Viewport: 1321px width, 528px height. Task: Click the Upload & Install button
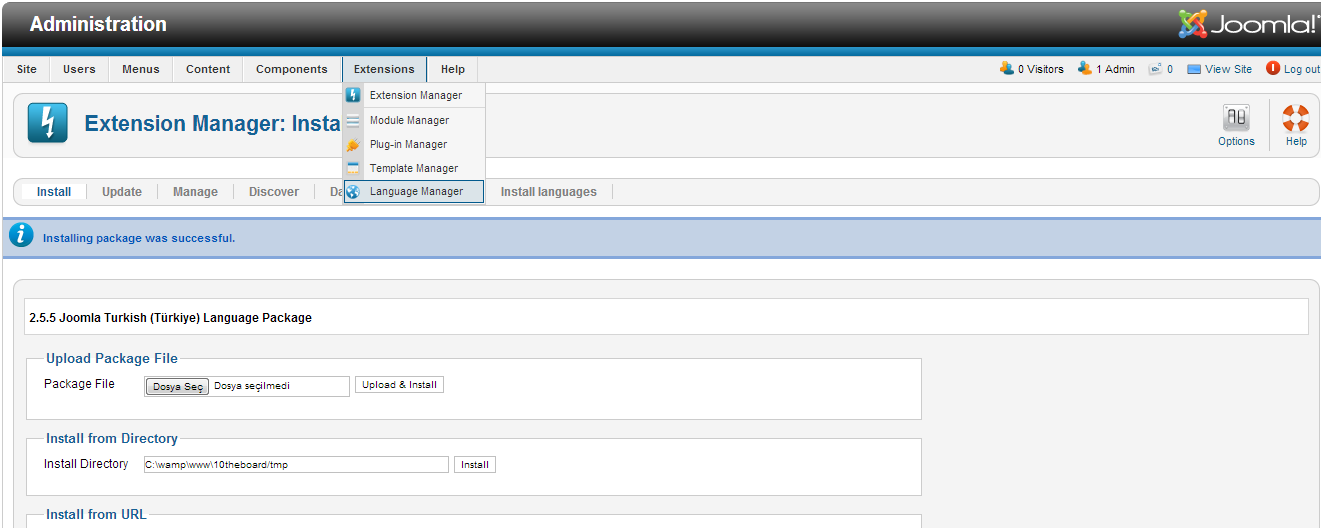tap(399, 385)
